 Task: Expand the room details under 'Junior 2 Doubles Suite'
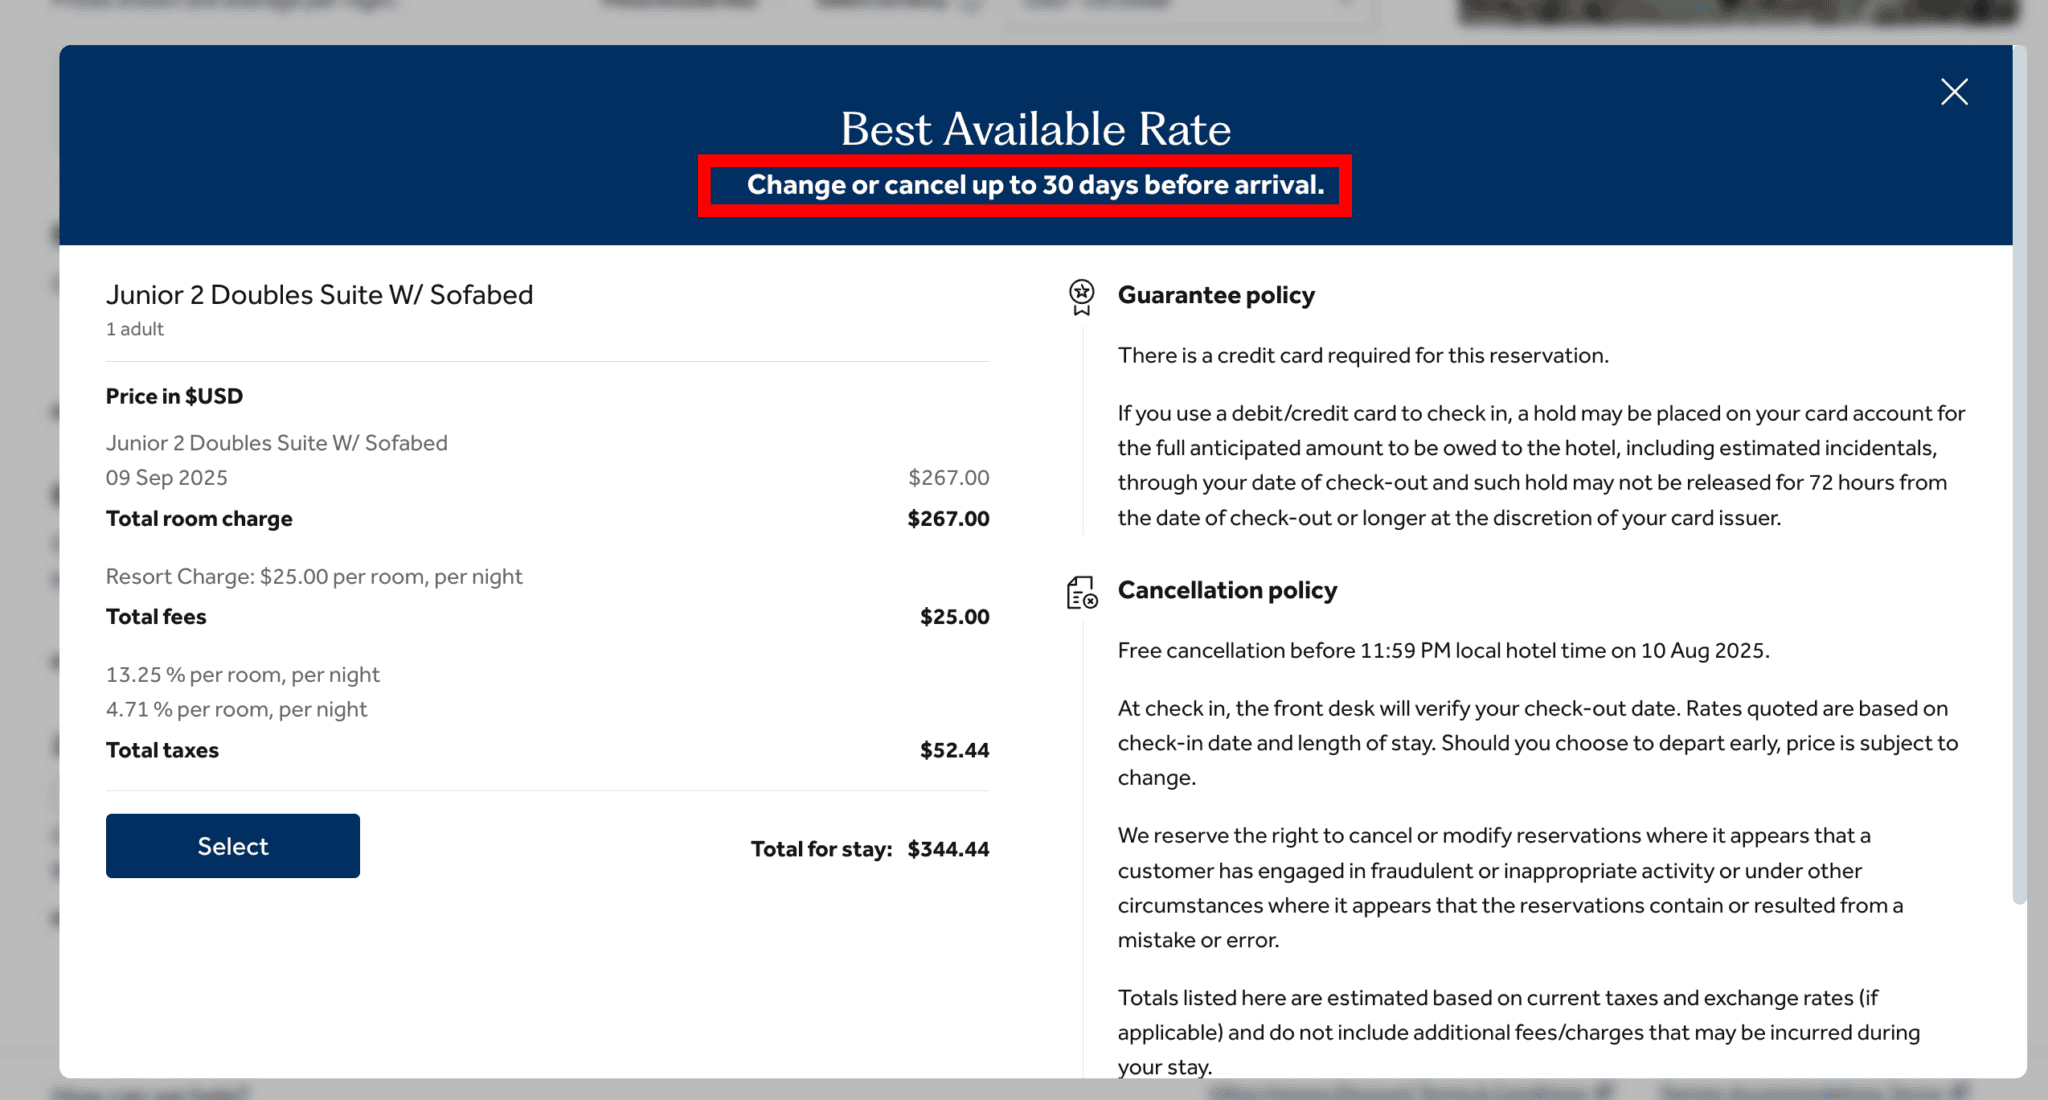[x=319, y=295]
